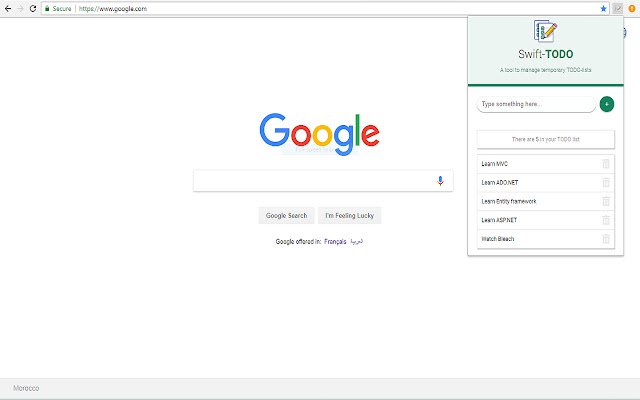Click the Morocco footer text
This screenshot has height=400, width=640.
[x=26, y=388]
